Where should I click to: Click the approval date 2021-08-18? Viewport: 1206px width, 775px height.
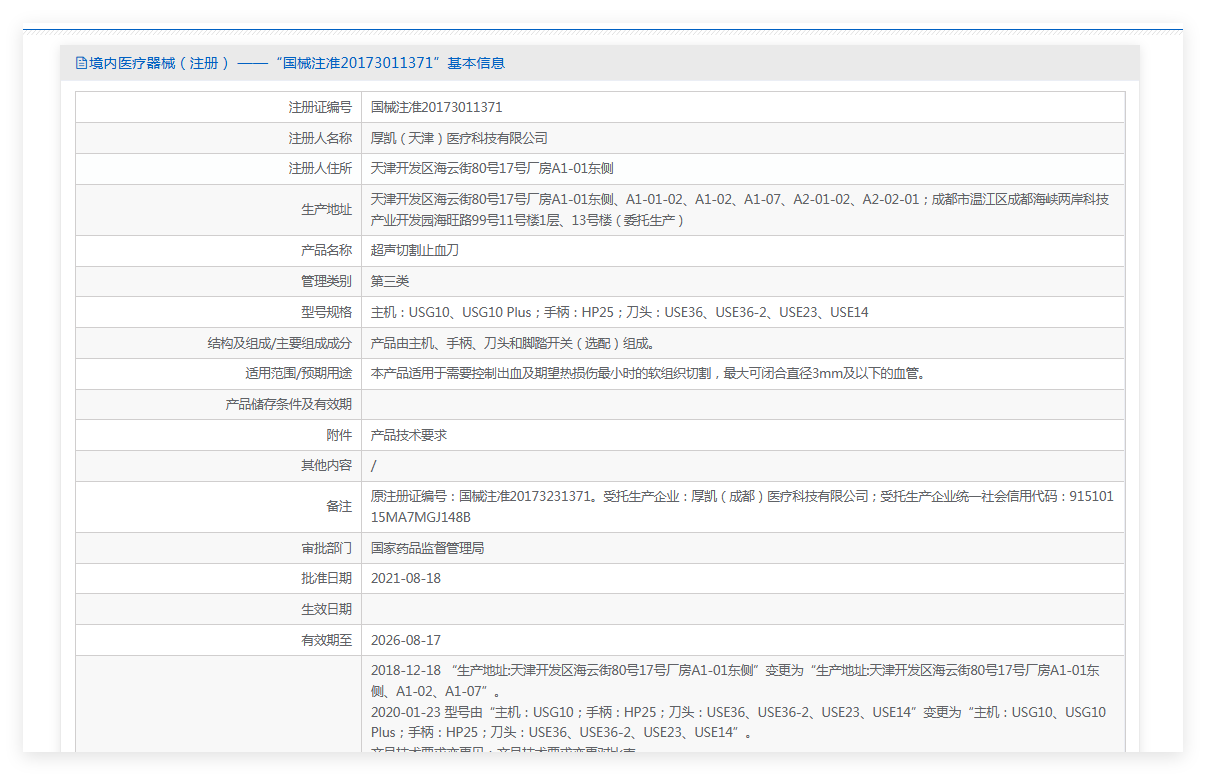405,579
